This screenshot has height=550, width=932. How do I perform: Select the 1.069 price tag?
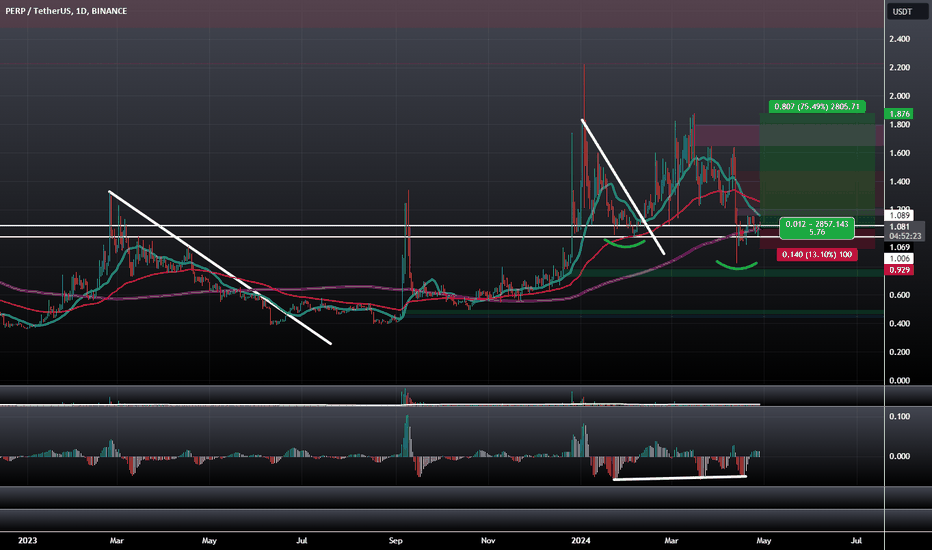point(899,247)
